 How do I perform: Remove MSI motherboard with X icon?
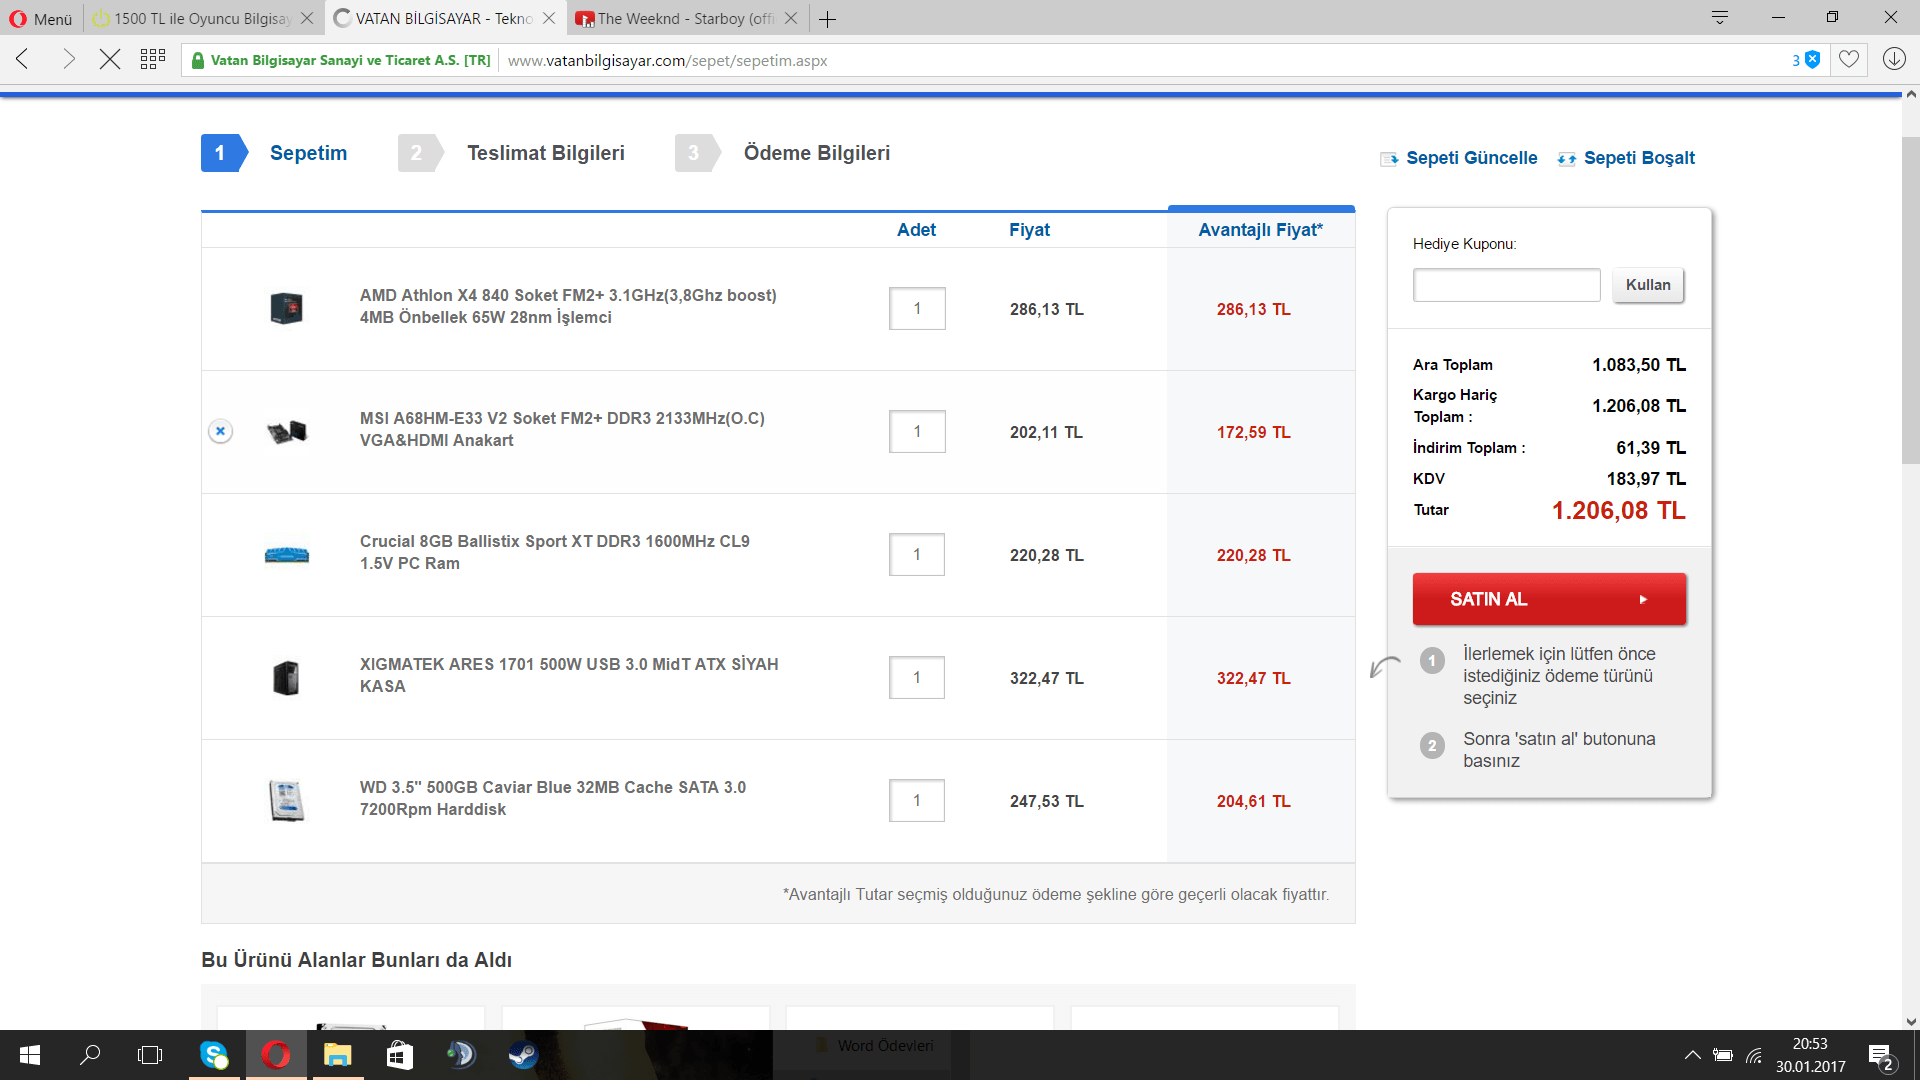(x=221, y=431)
